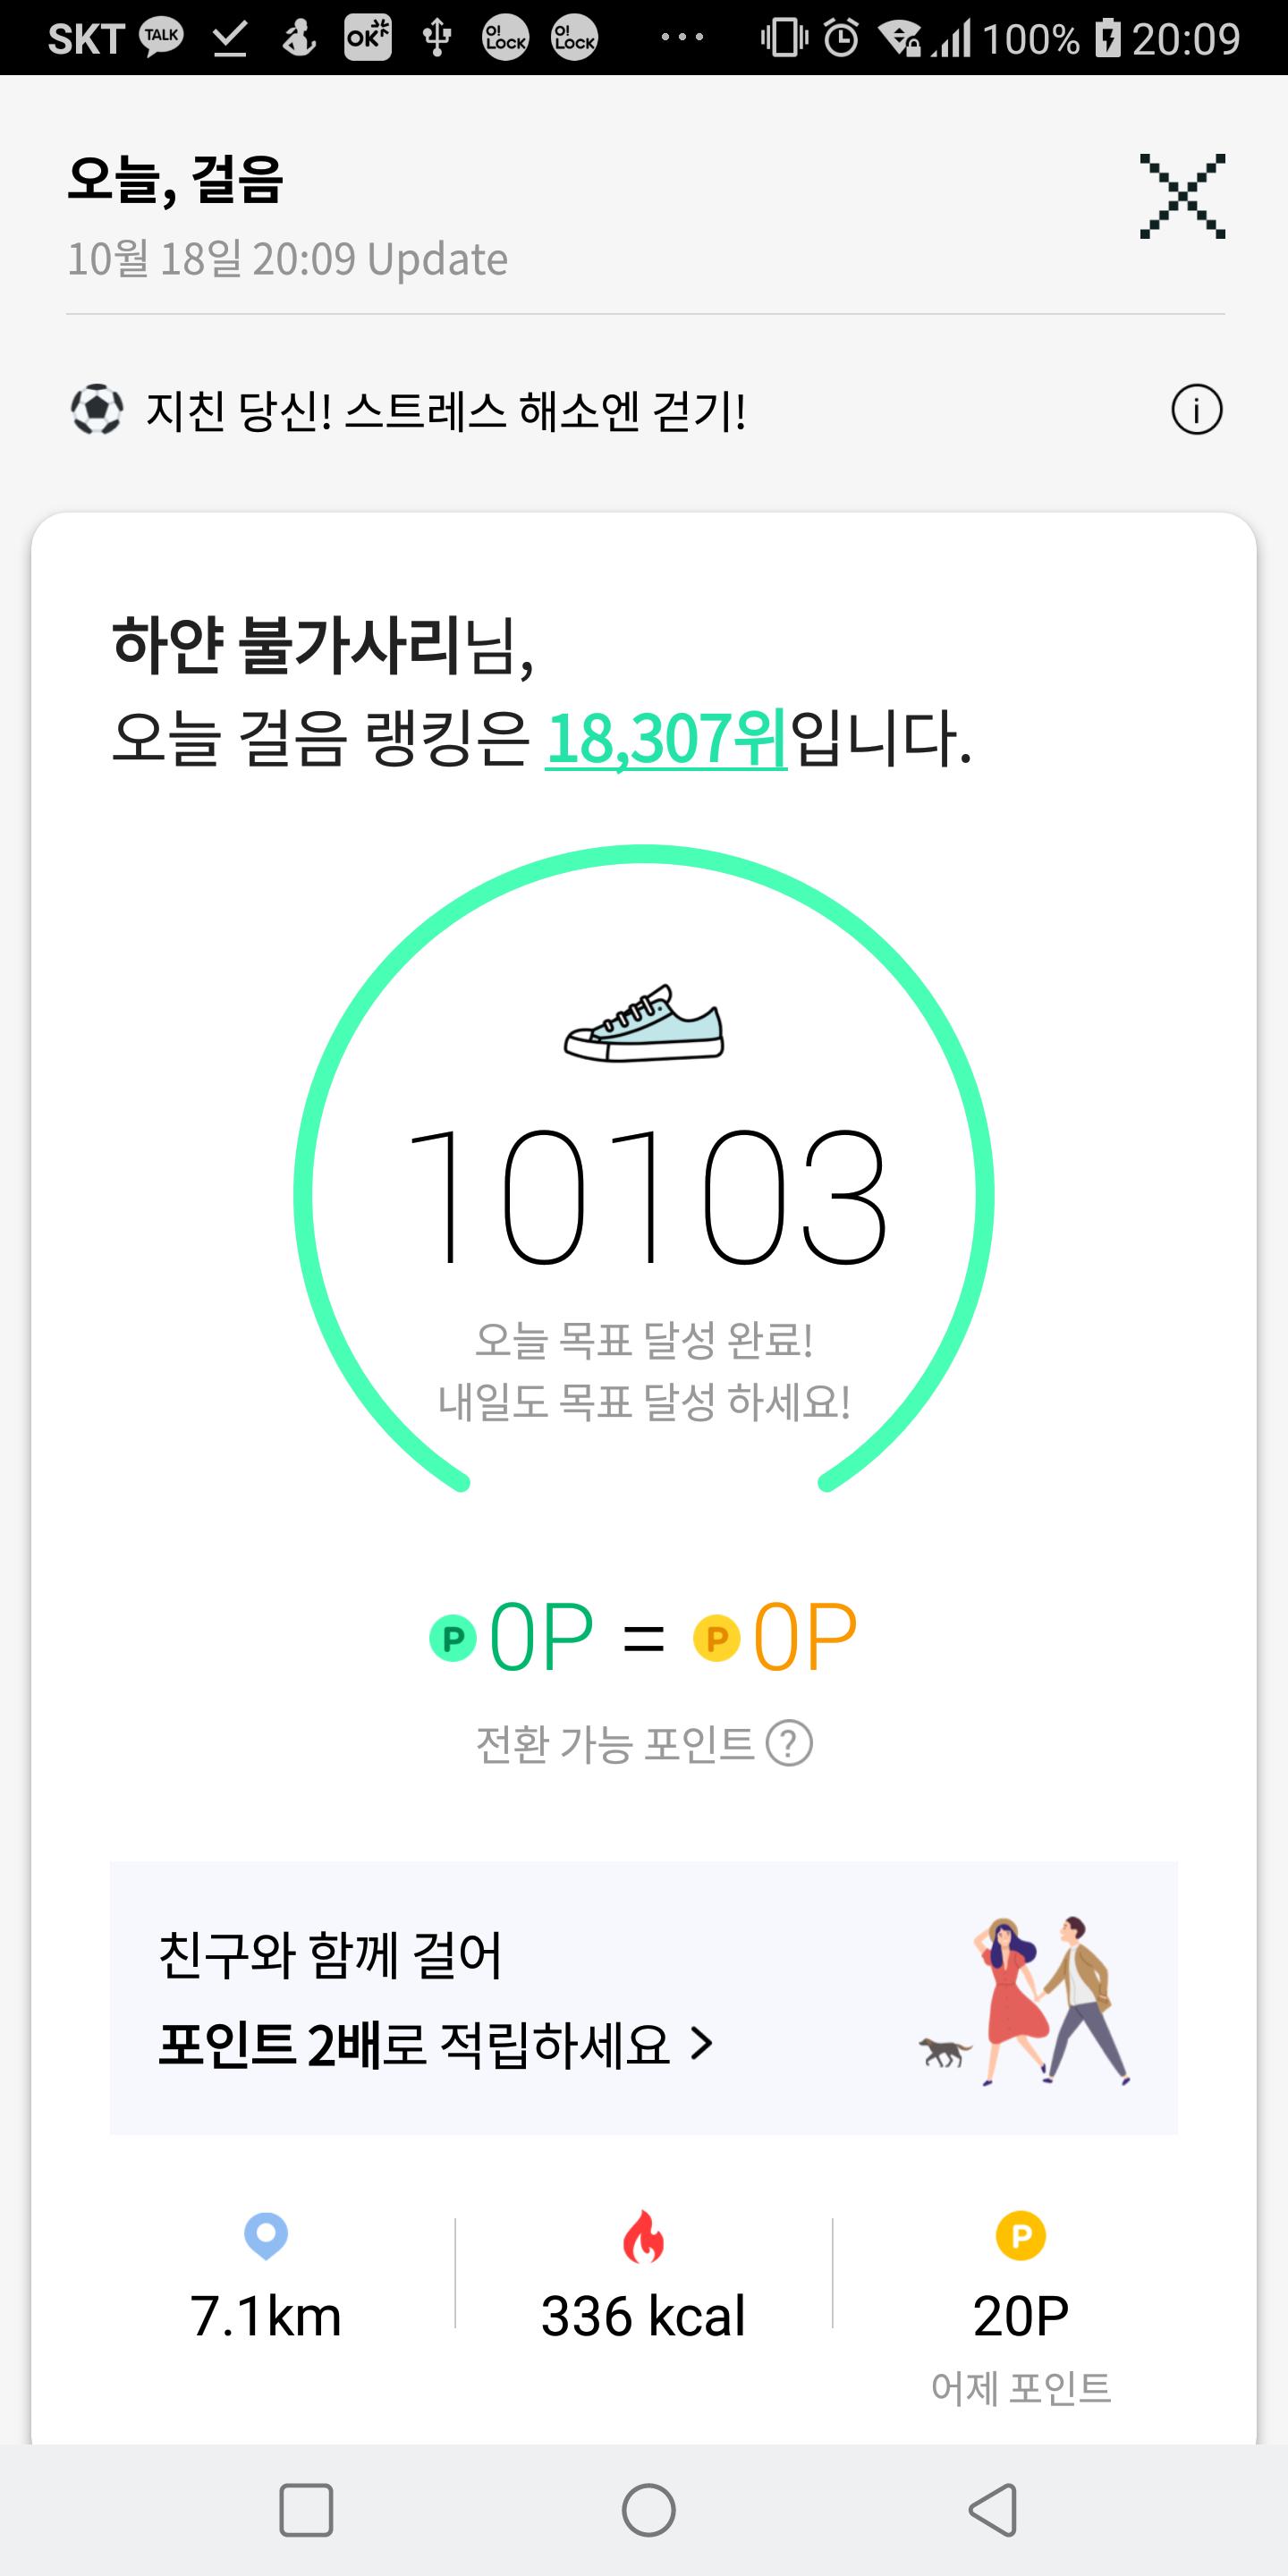This screenshot has width=1288, height=2576.
Task: Close the 오늘, 걸음 screen
Action: [1182, 197]
